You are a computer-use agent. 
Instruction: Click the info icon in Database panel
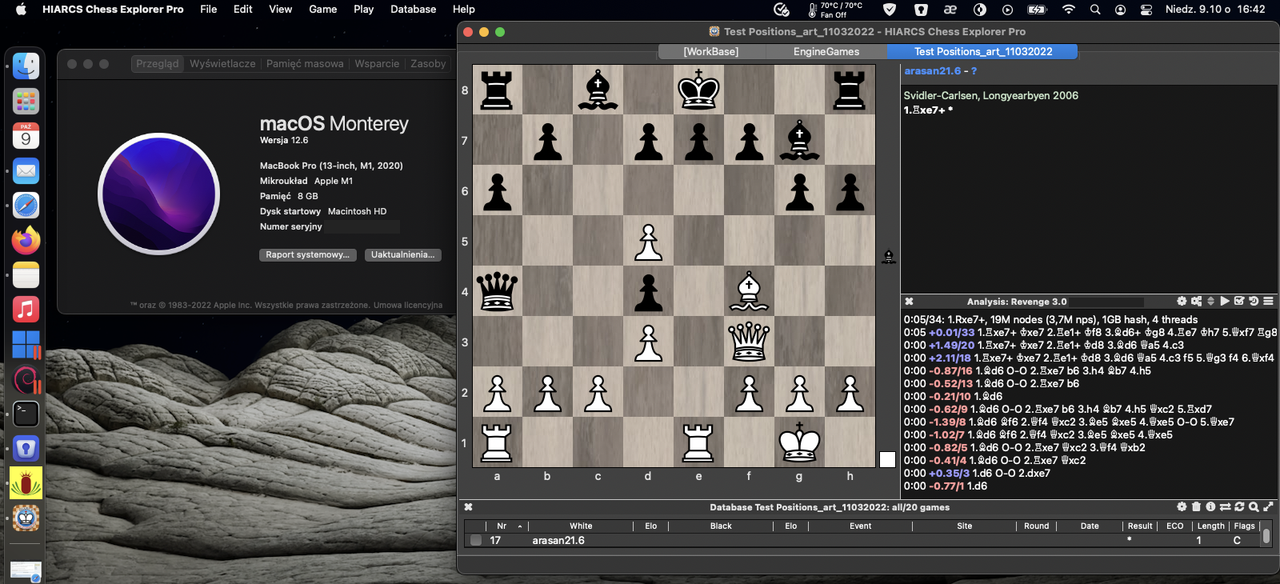pyautogui.click(x=1210, y=507)
